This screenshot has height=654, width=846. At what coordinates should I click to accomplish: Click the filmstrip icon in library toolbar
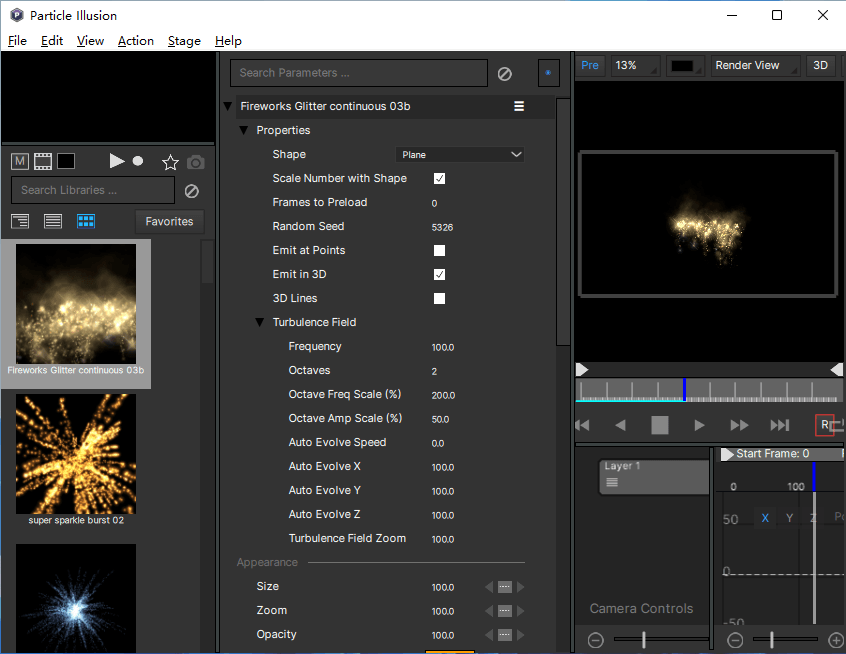(x=43, y=161)
